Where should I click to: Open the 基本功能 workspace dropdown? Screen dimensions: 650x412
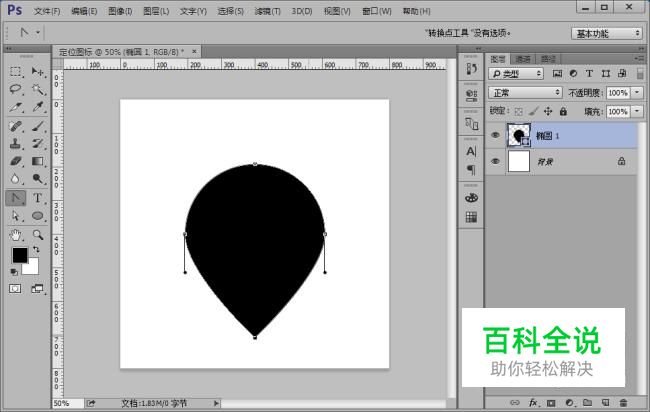606,33
